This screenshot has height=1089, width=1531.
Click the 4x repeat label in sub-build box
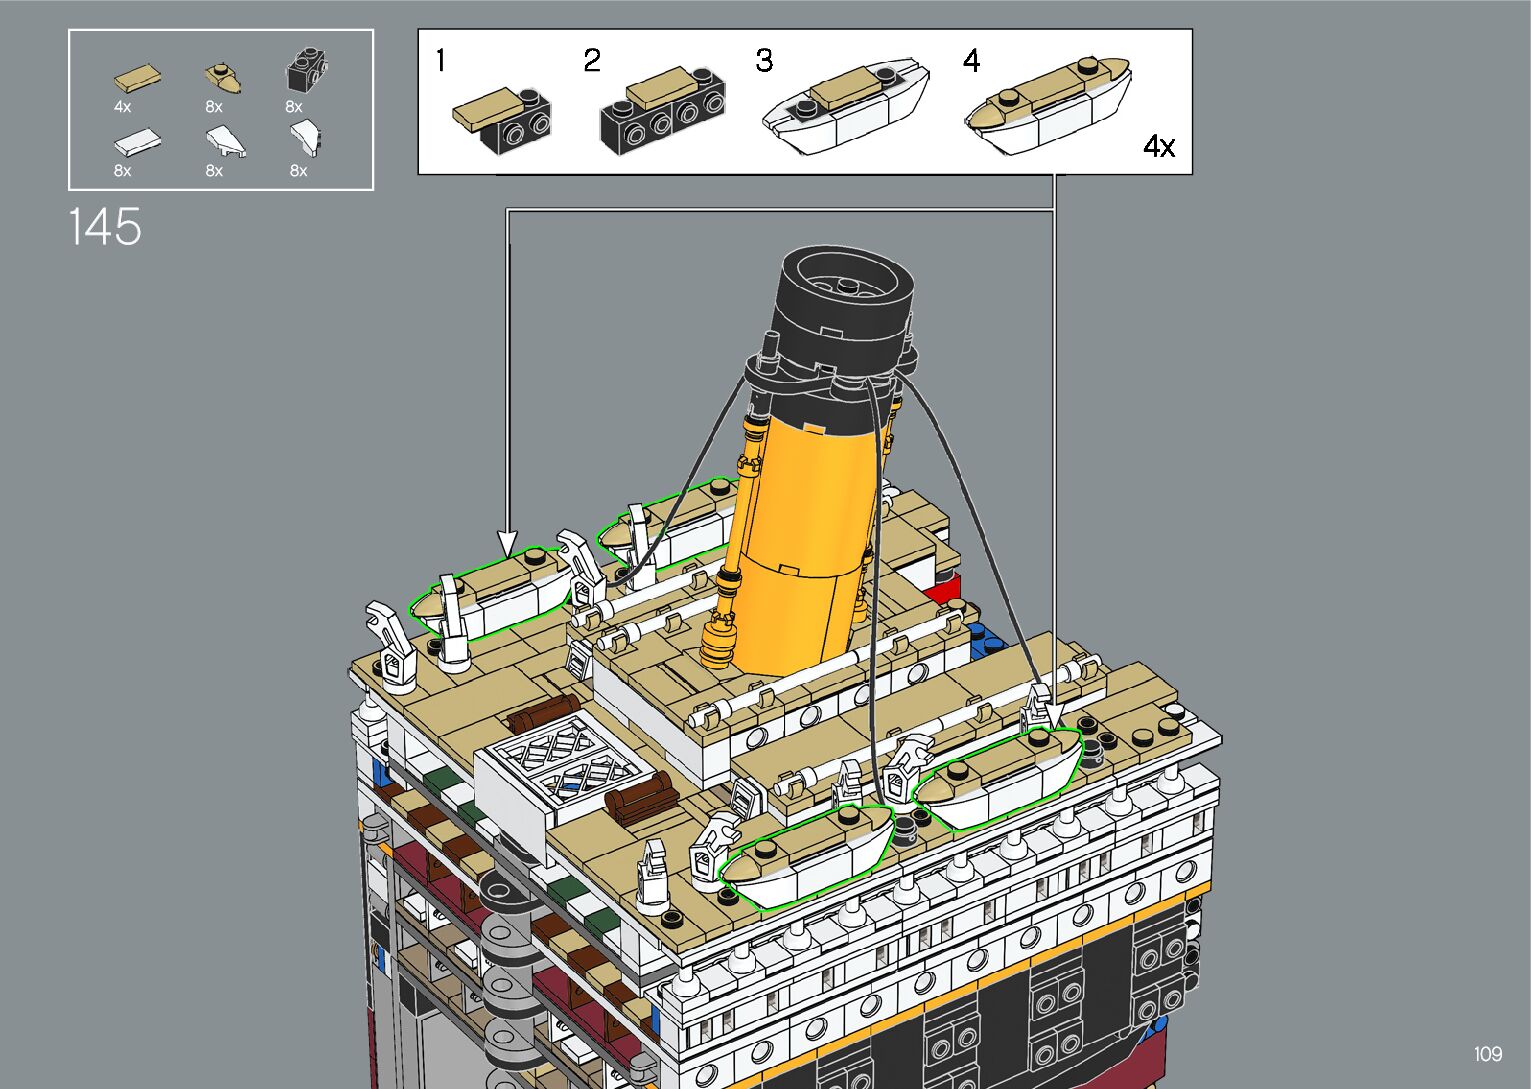tap(1158, 147)
